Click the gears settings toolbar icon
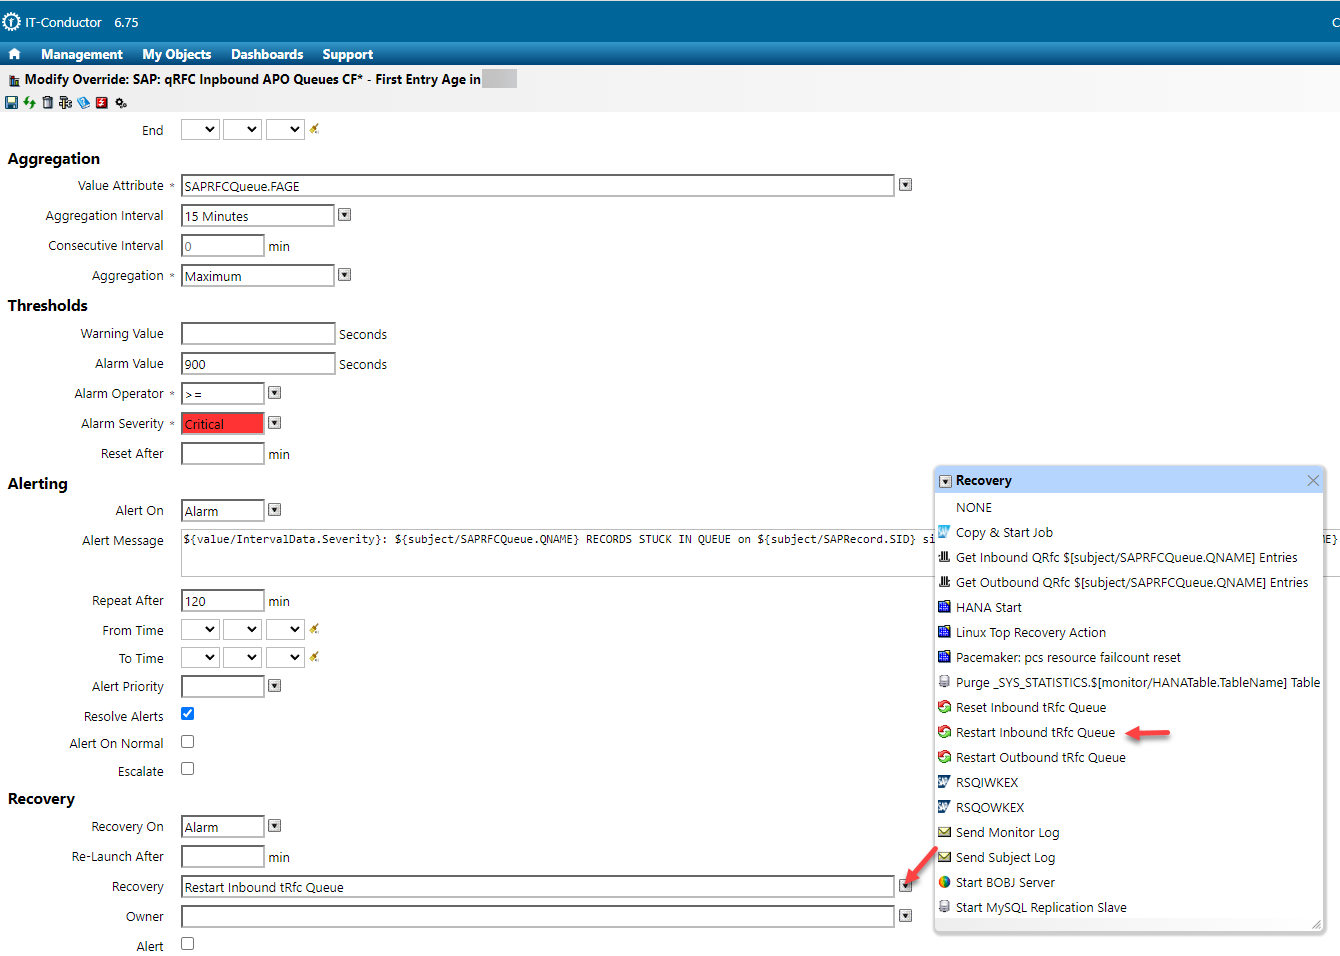 [x=121, y=103]
